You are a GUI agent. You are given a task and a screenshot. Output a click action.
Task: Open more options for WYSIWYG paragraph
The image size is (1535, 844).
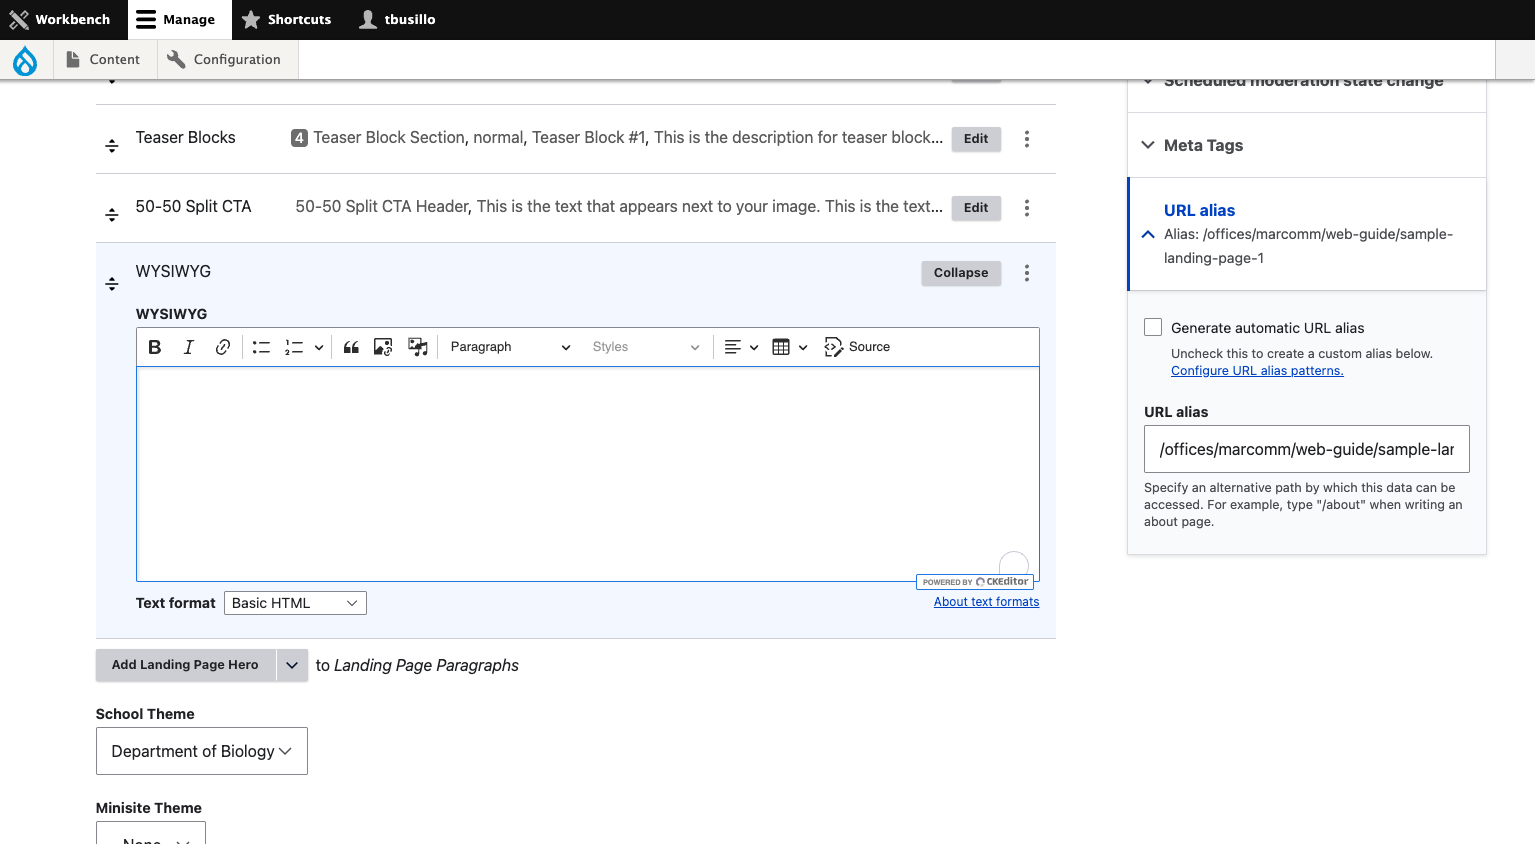(x=1027, y=273)
